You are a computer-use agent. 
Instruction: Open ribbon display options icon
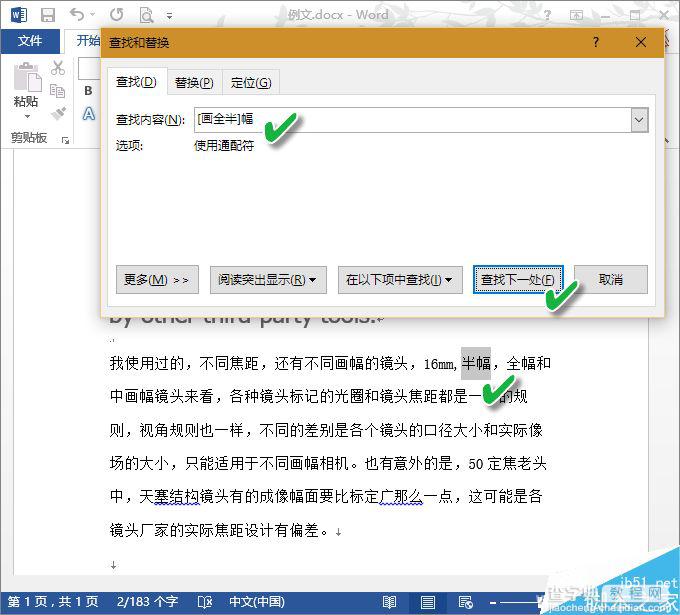point(576,15)
